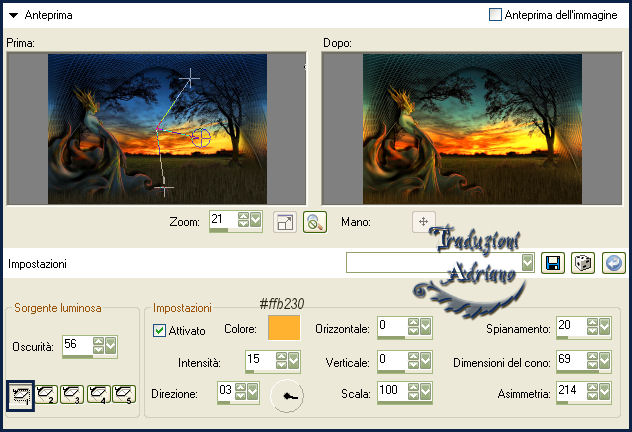
Task: Select light source 3 button
Action: click(x=72, y=394)
